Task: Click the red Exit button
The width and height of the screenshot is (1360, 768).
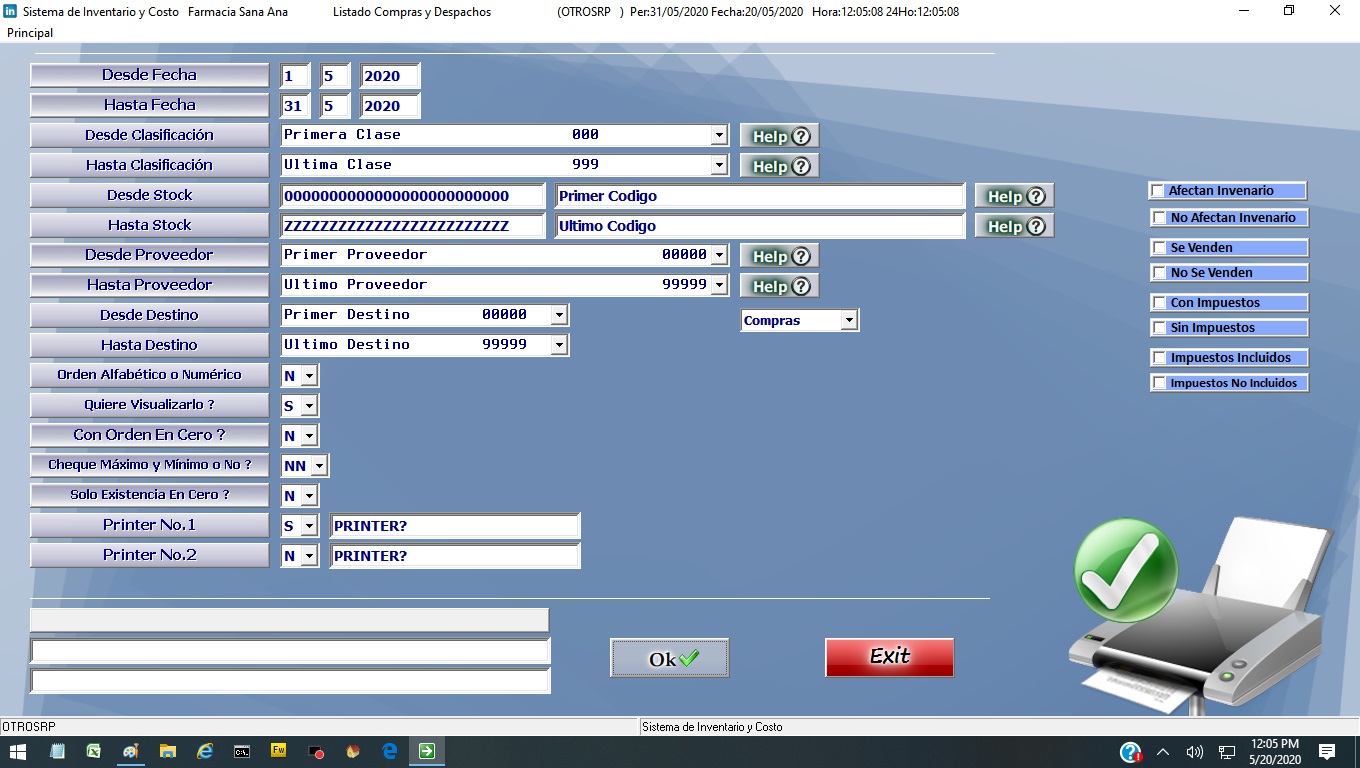Action: (889, 657)
